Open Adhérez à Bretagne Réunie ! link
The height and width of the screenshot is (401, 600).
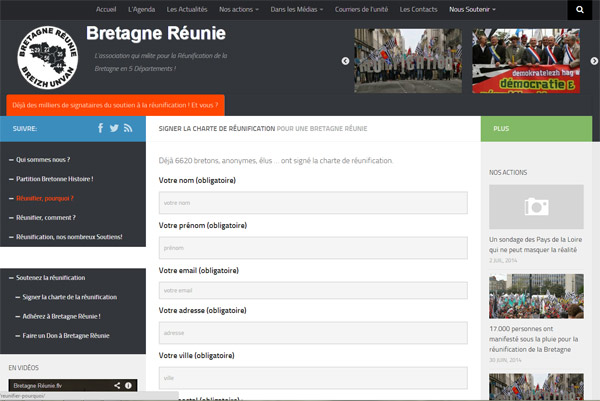pos(62,316)
